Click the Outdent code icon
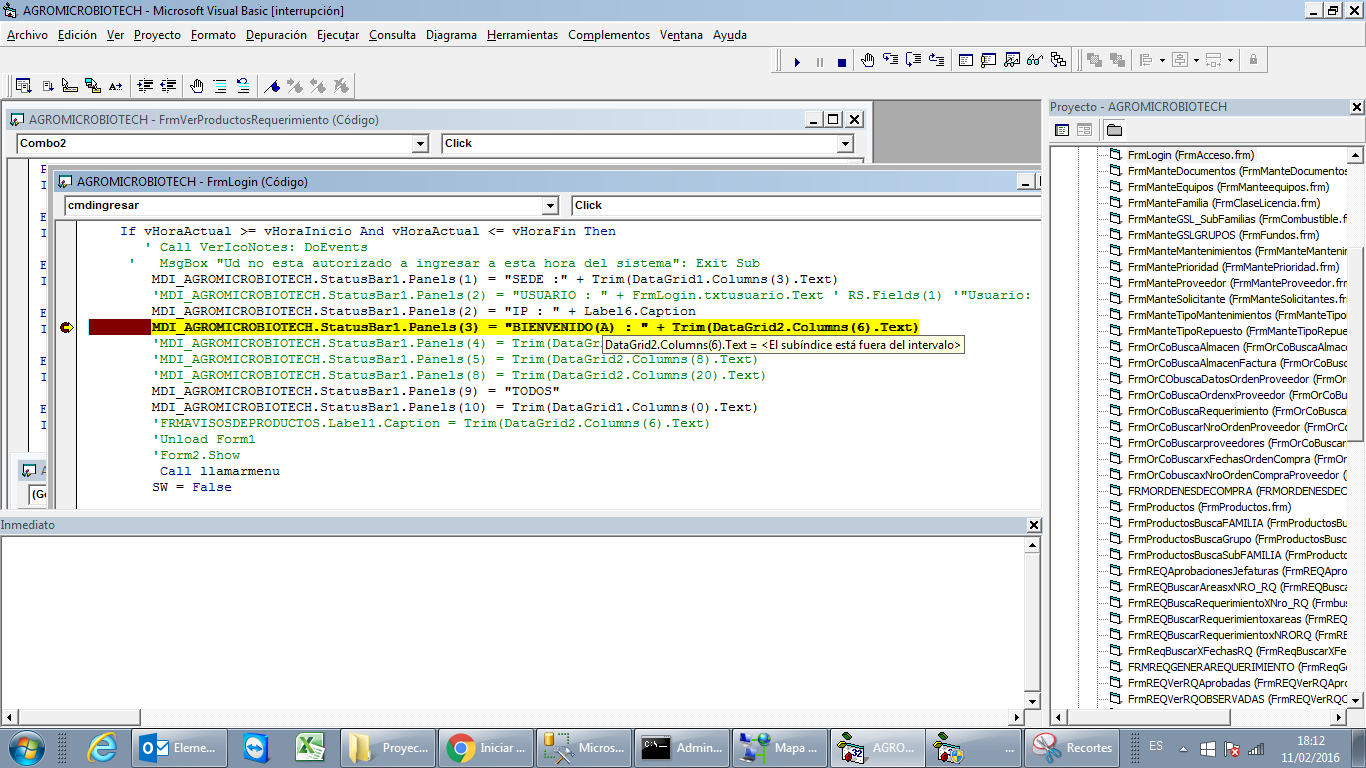Image resolution: width=1366 pixels, height=768 pixels. coord(168,86)
